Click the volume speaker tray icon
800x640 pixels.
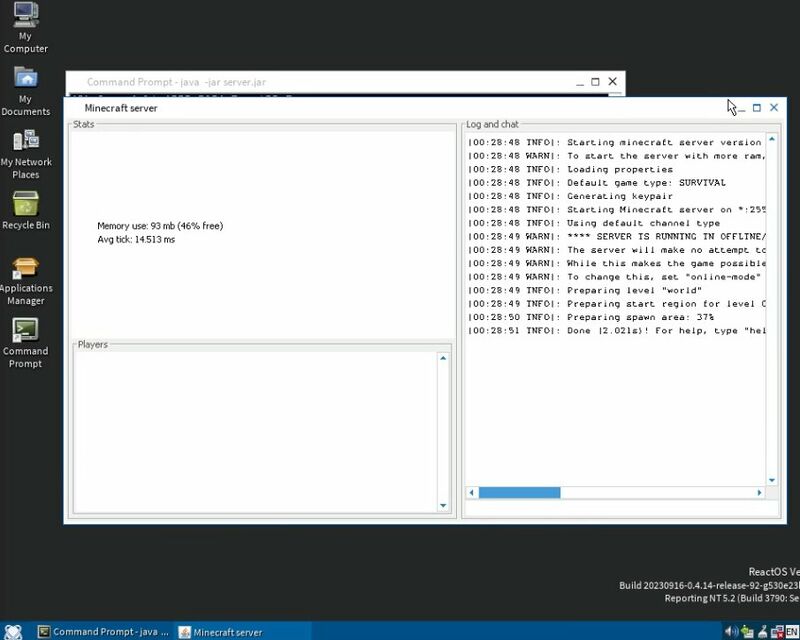tap(730, 632)
